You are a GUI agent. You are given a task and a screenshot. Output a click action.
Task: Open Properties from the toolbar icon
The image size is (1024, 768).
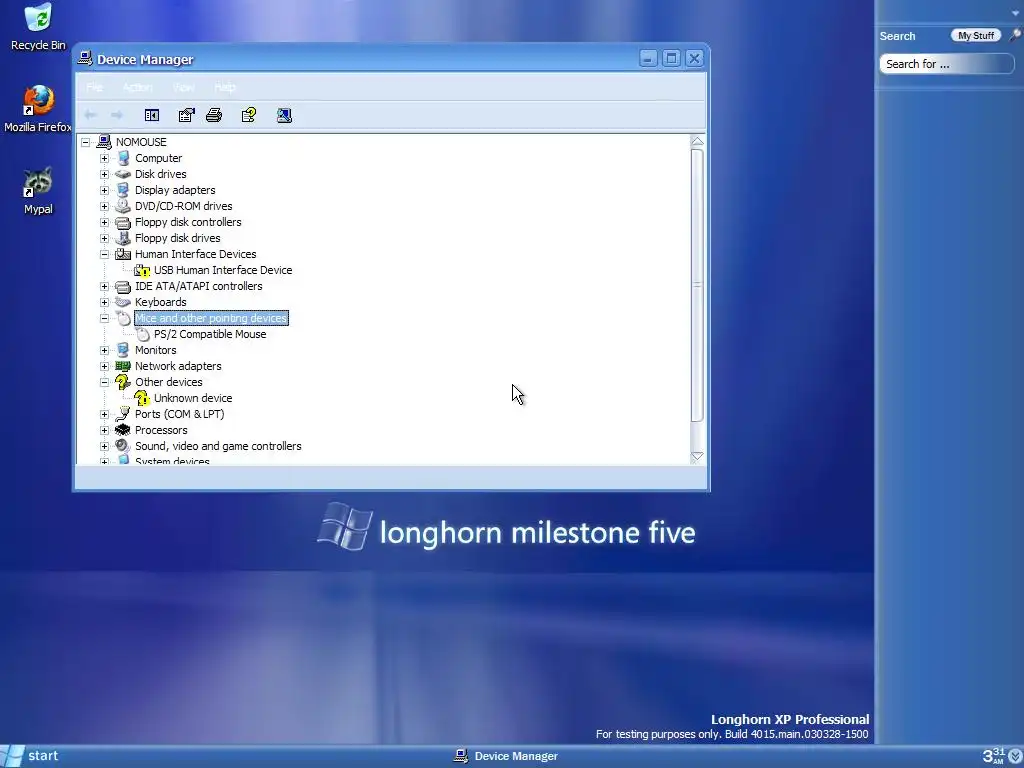pos(186,116)
